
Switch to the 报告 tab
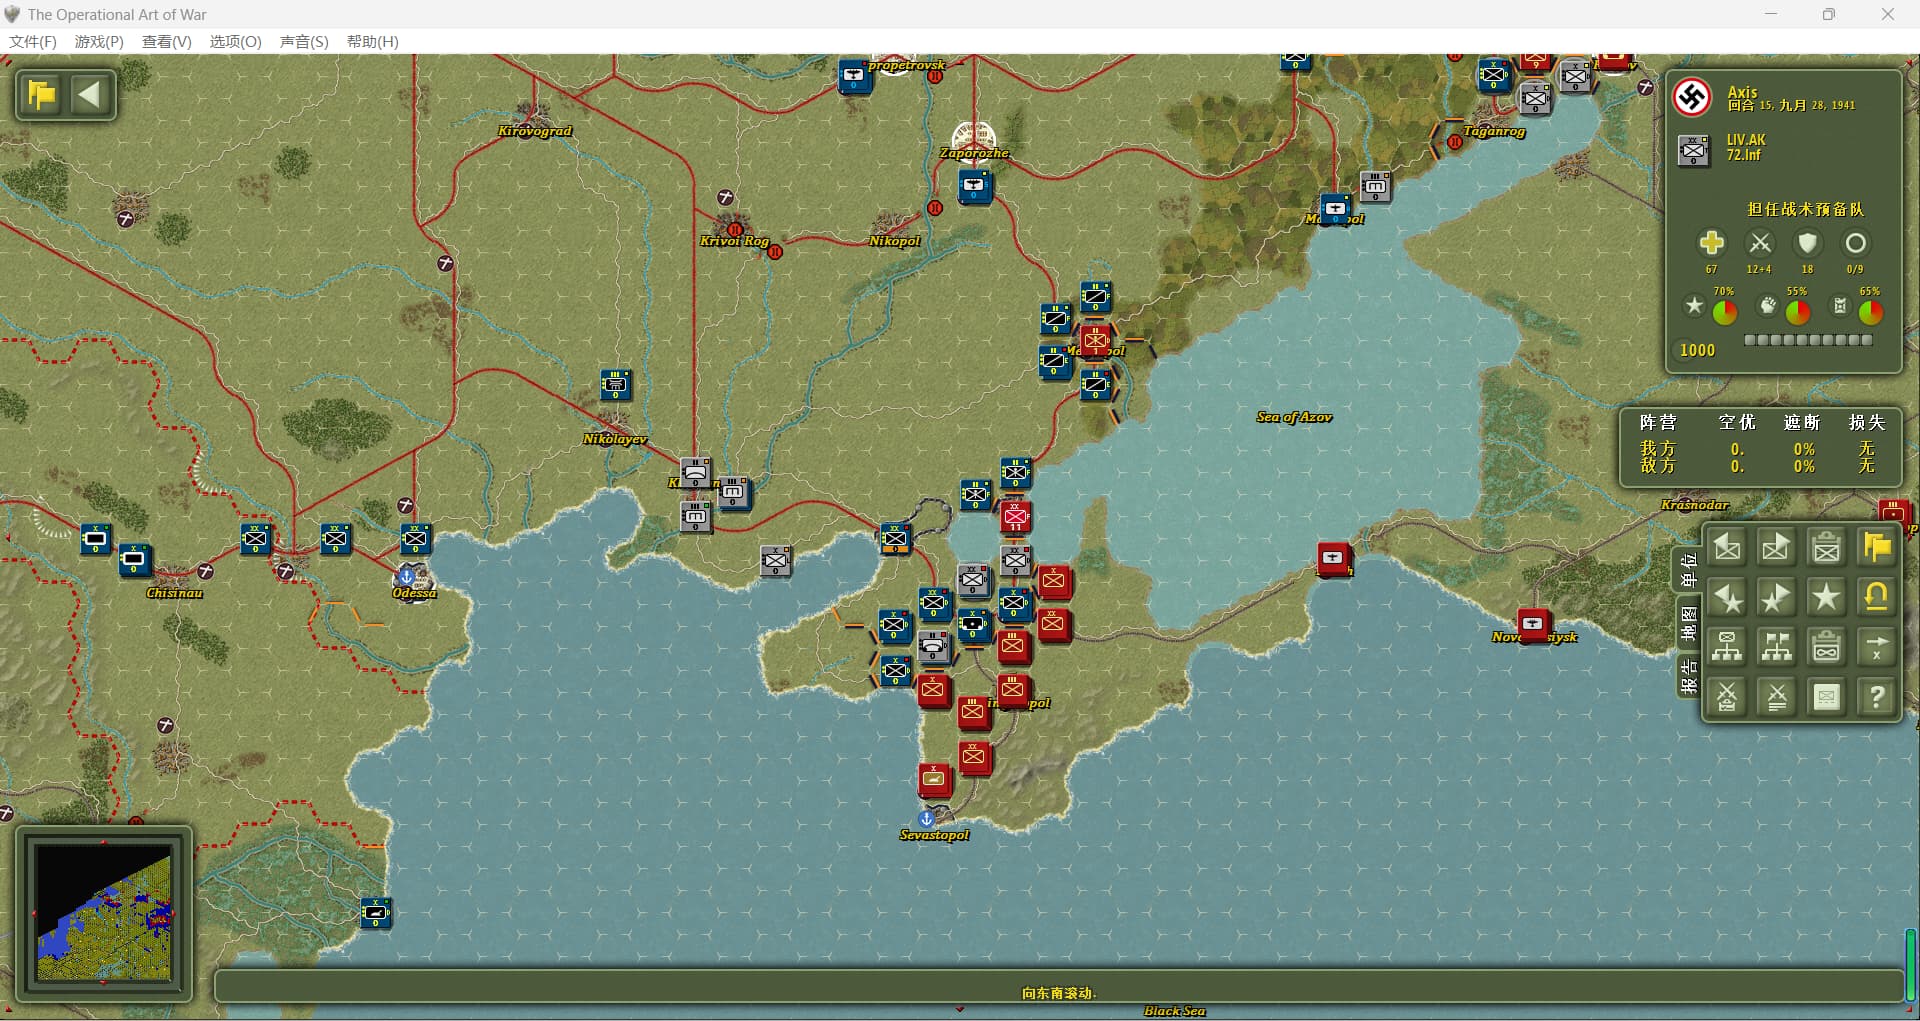tap(1689, 677)
